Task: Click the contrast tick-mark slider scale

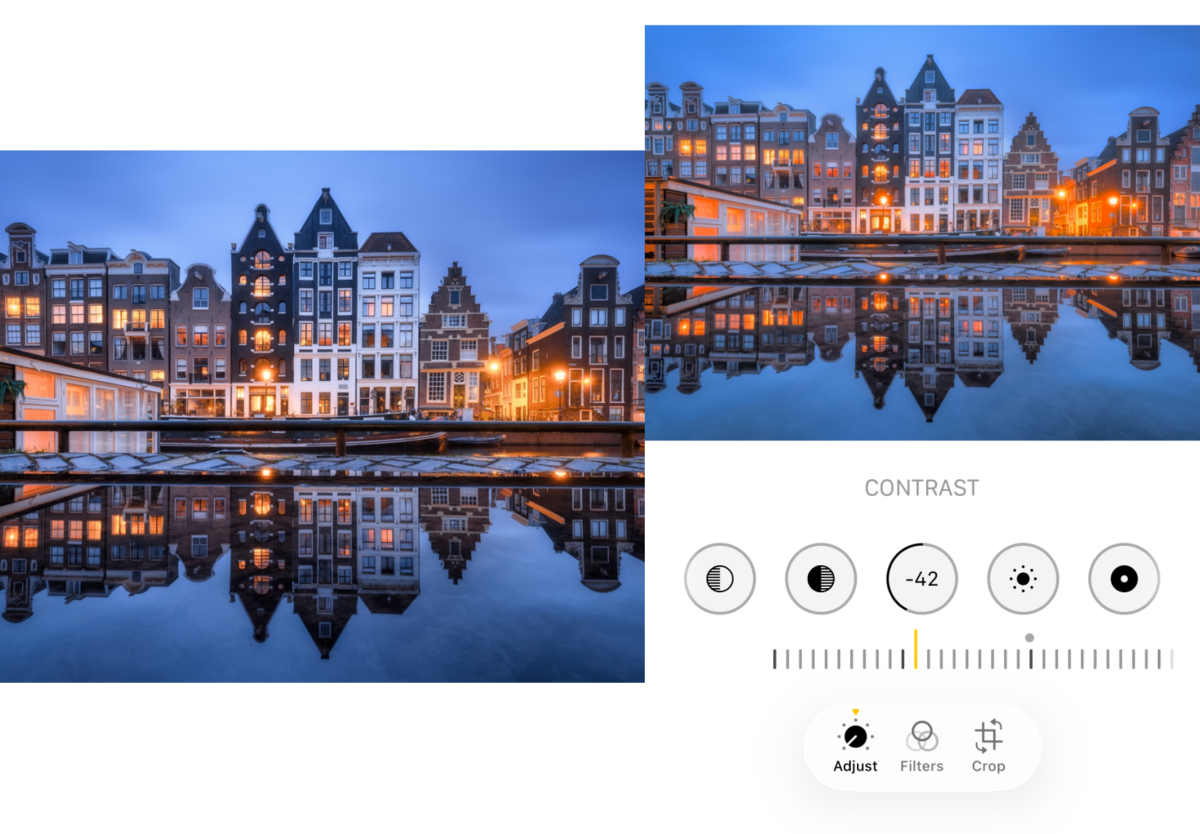Action: 973,659
